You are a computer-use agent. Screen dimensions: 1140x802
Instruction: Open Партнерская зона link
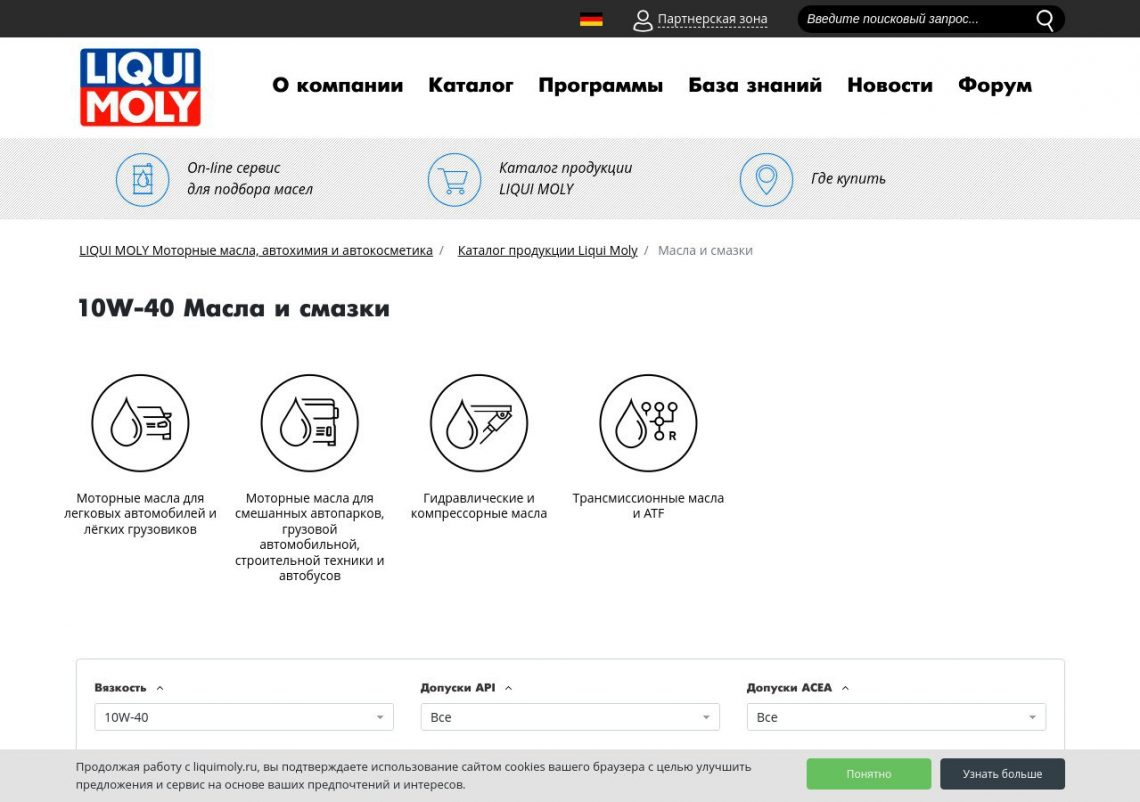[x=712, y=19]
